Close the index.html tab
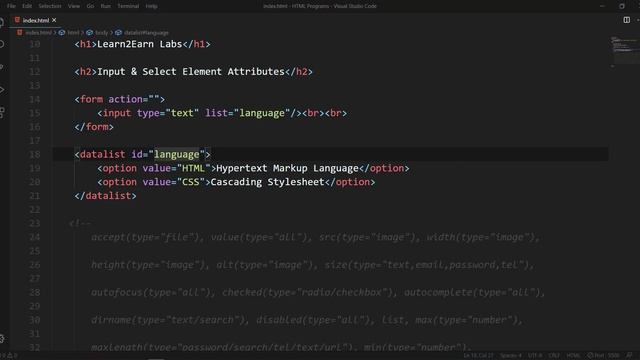The width and height of the screenshot is (640, 360). (x=54, y=20)
